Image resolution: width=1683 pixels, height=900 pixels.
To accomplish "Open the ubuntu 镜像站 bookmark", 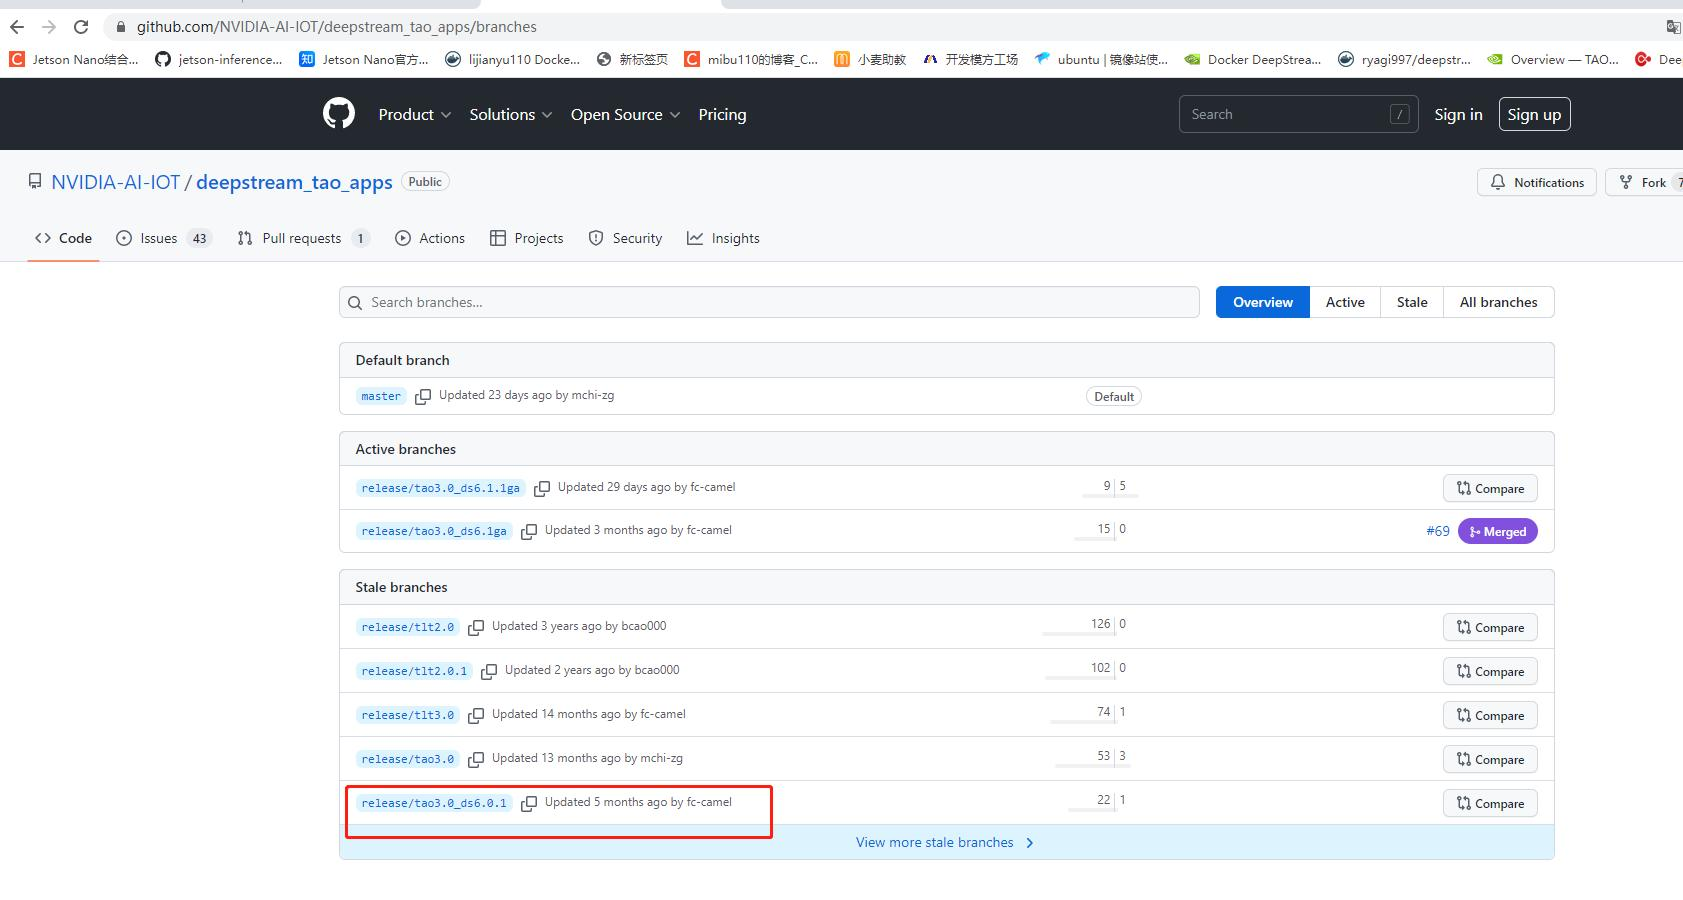I will tap(1101, 60).
